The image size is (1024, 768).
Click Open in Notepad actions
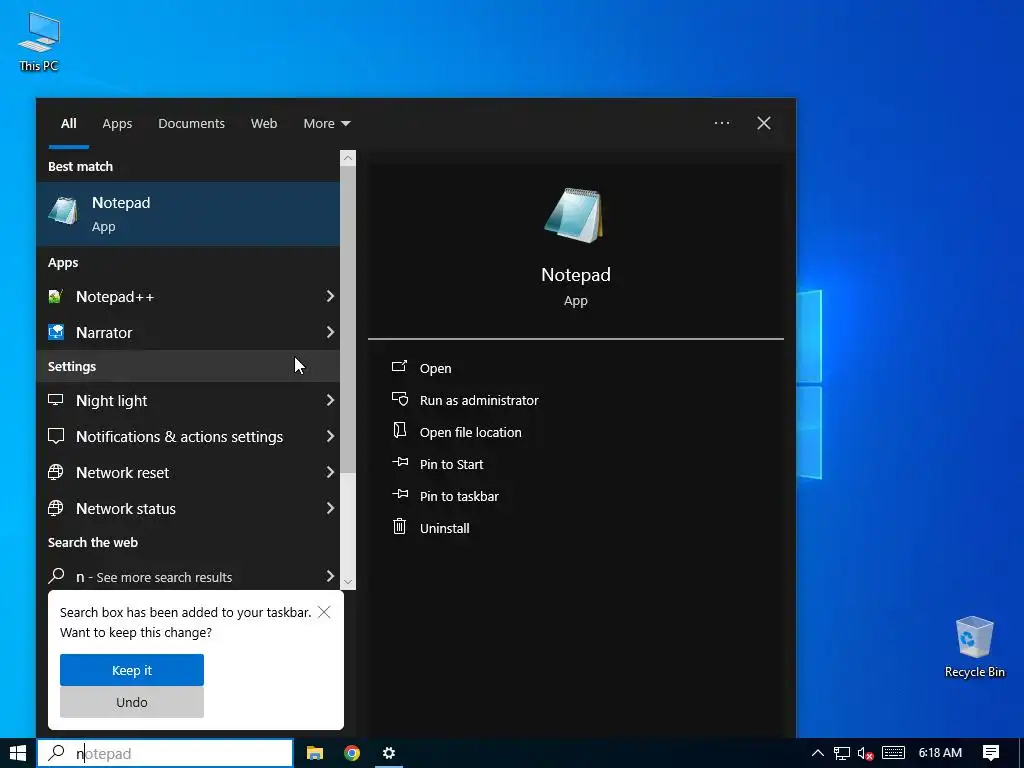[x=436, y=368]
